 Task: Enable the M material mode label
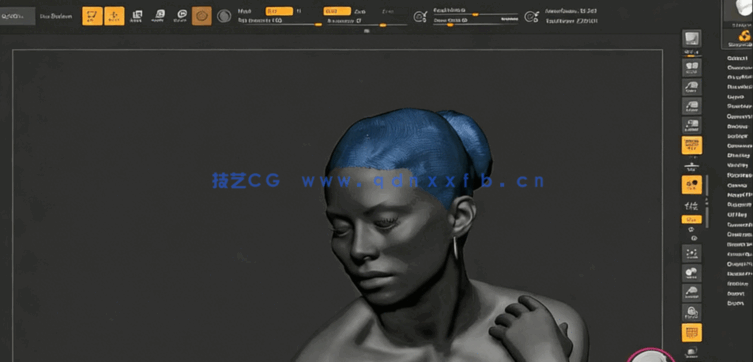point(299,11)
